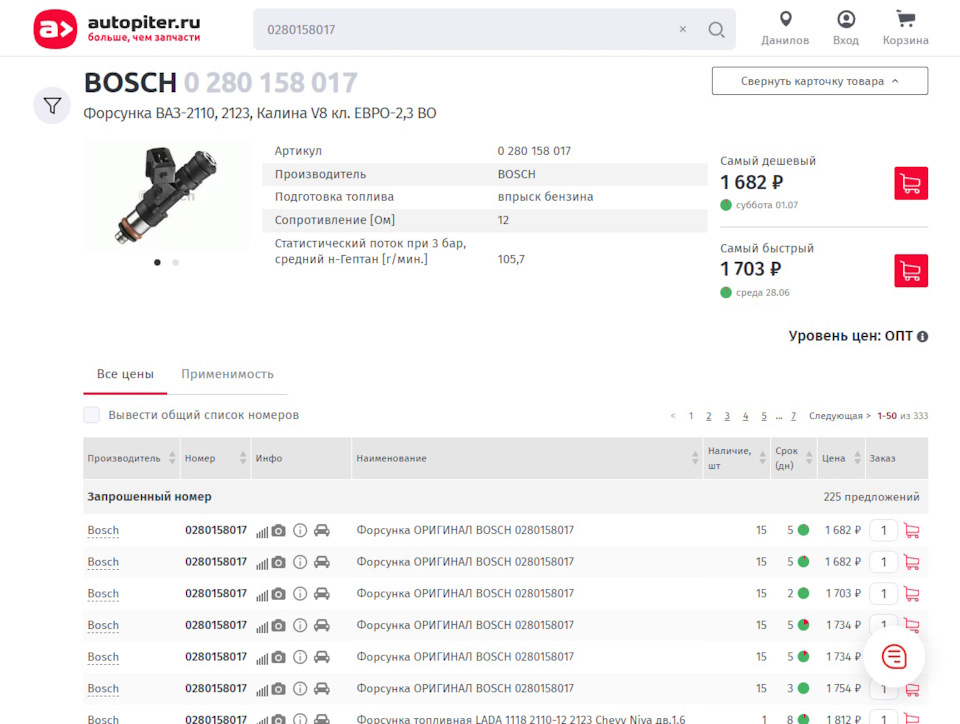This screenshot has width=960, height=724.
Task: Open the Вход login icon
Action: click(846, 28)
